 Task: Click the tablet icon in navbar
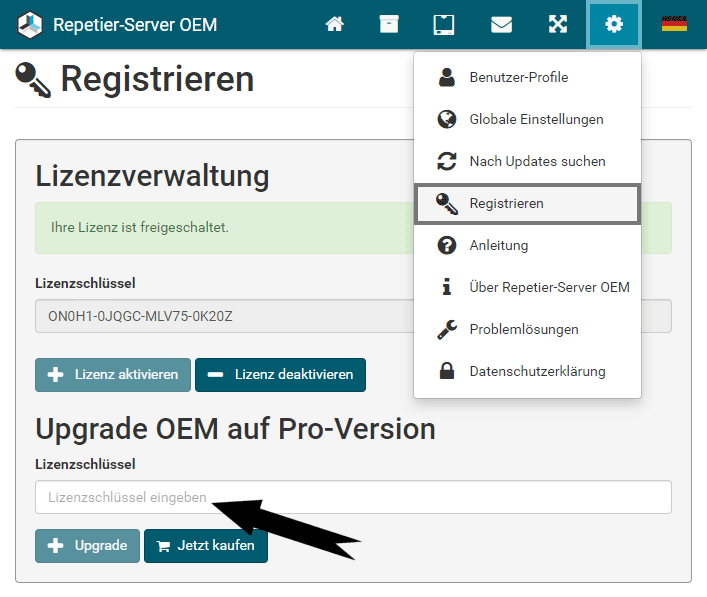pos(445,24)
